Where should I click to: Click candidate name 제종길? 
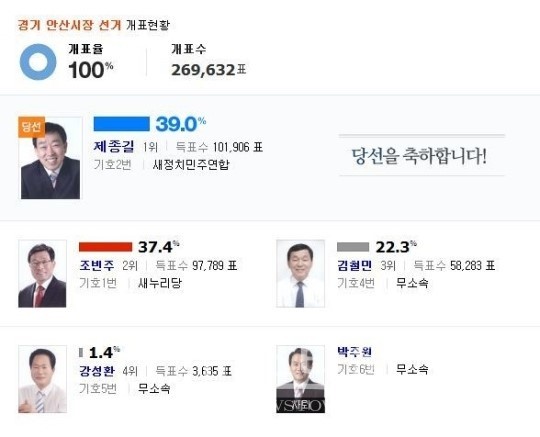pyautogui.click(x=114, y=147)
